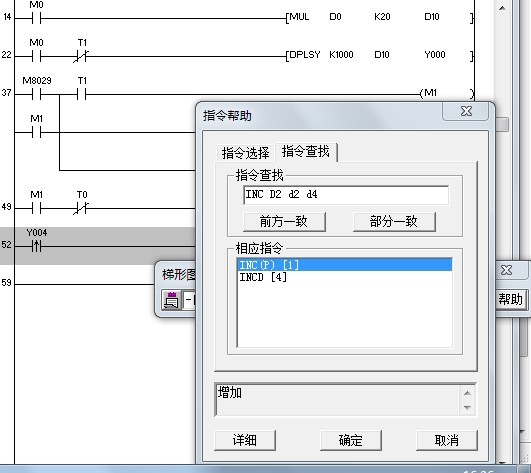Close the 指令帮助 dialog
The width and height of the screenshot is (531, 473).
point(466,111)
